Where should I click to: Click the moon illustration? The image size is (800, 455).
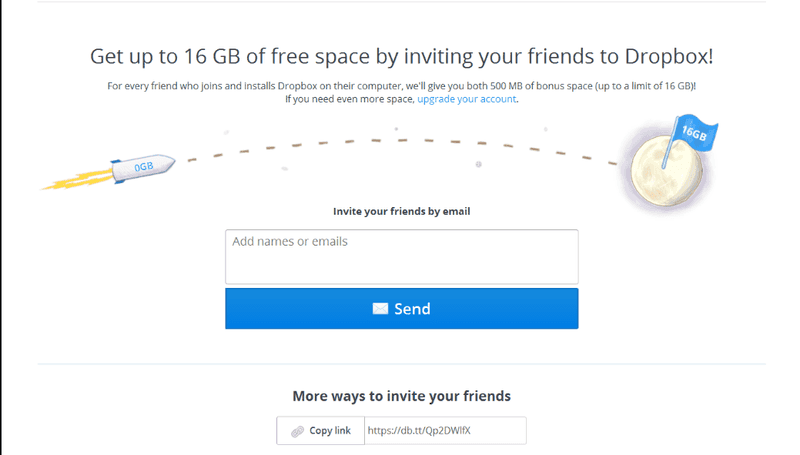tap(666, 172)
